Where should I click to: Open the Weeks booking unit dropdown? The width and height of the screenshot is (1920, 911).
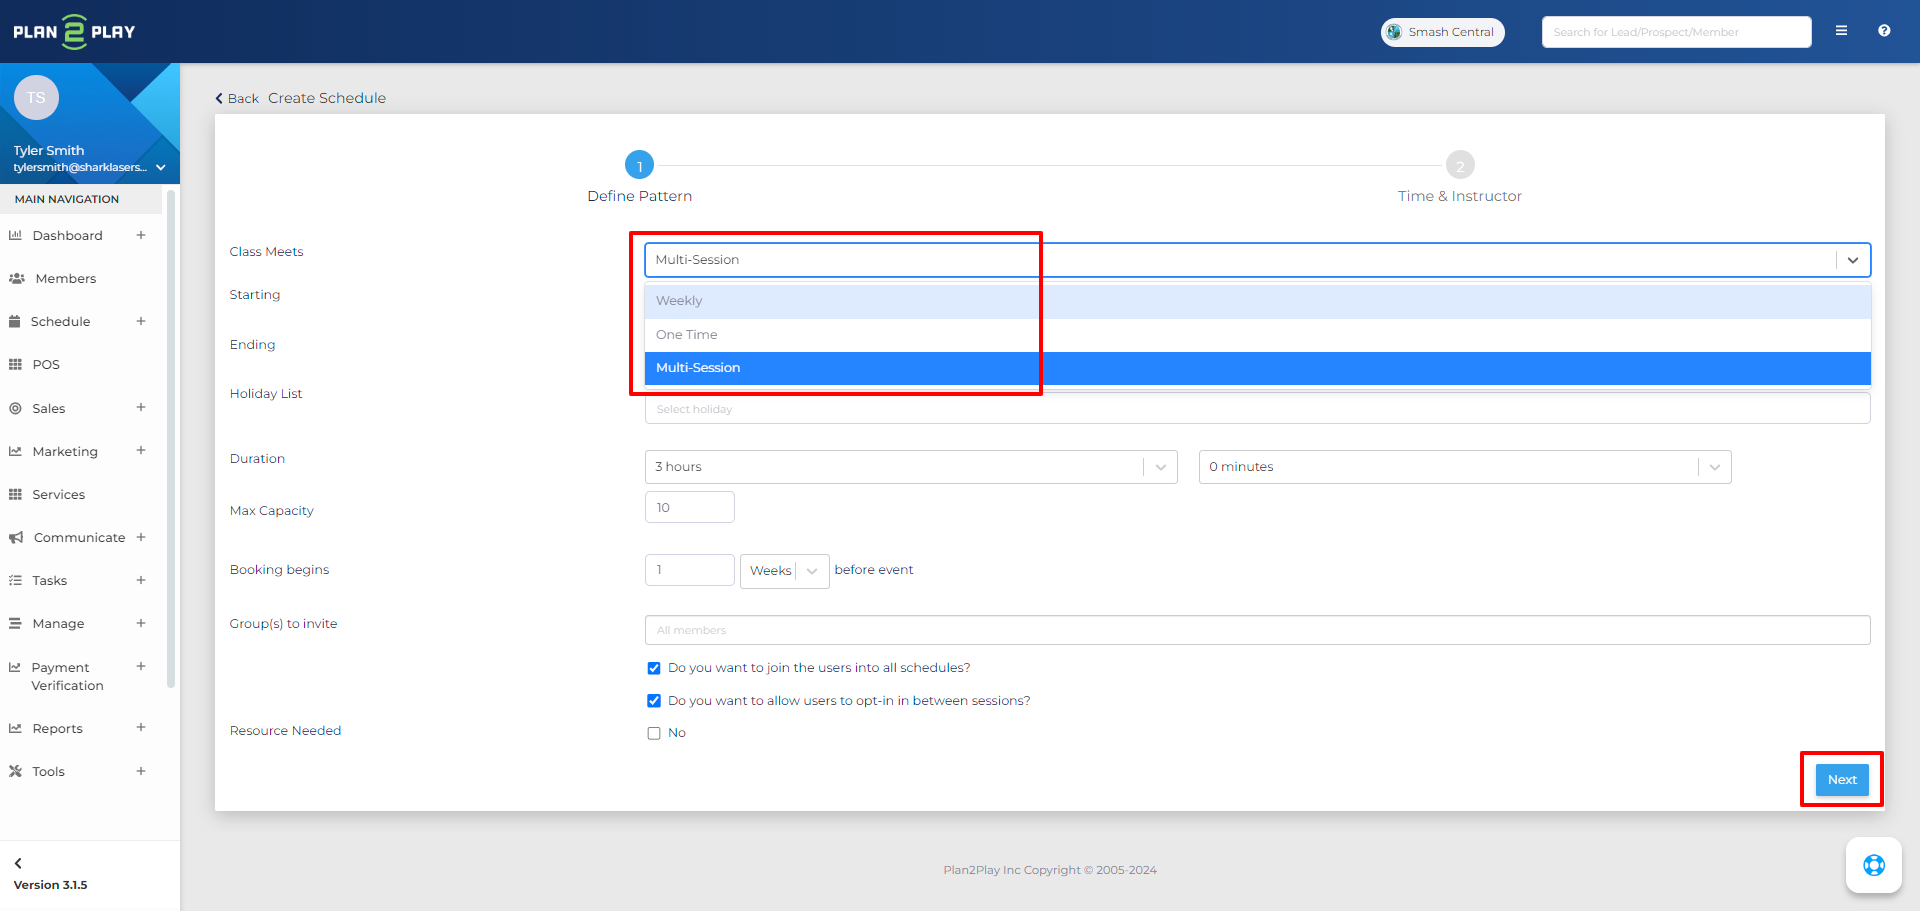[x=784, y=571]
